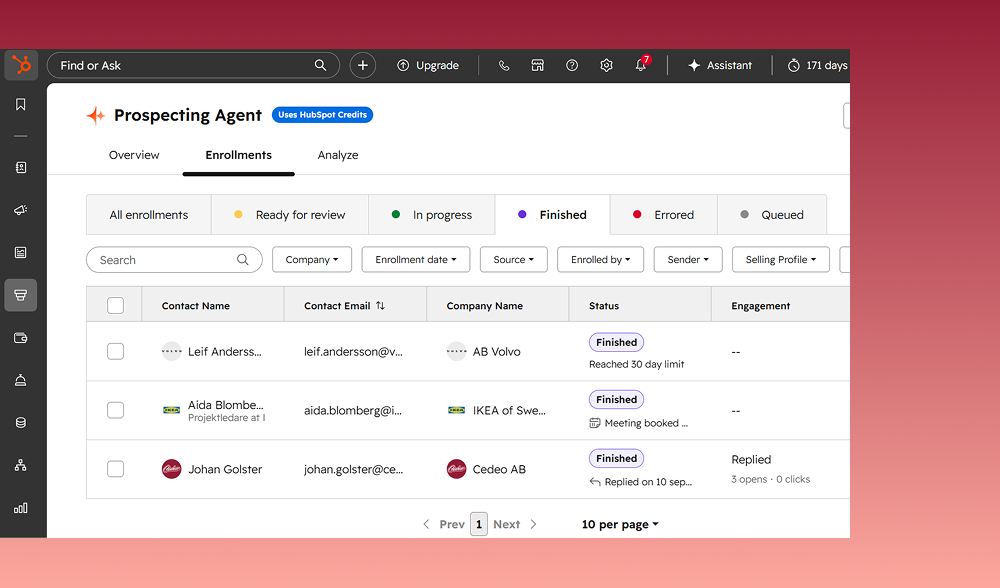1000x588 pixels.
Task: Click the Prospecting Agent sparkle icon
Action: pos(96,115)
